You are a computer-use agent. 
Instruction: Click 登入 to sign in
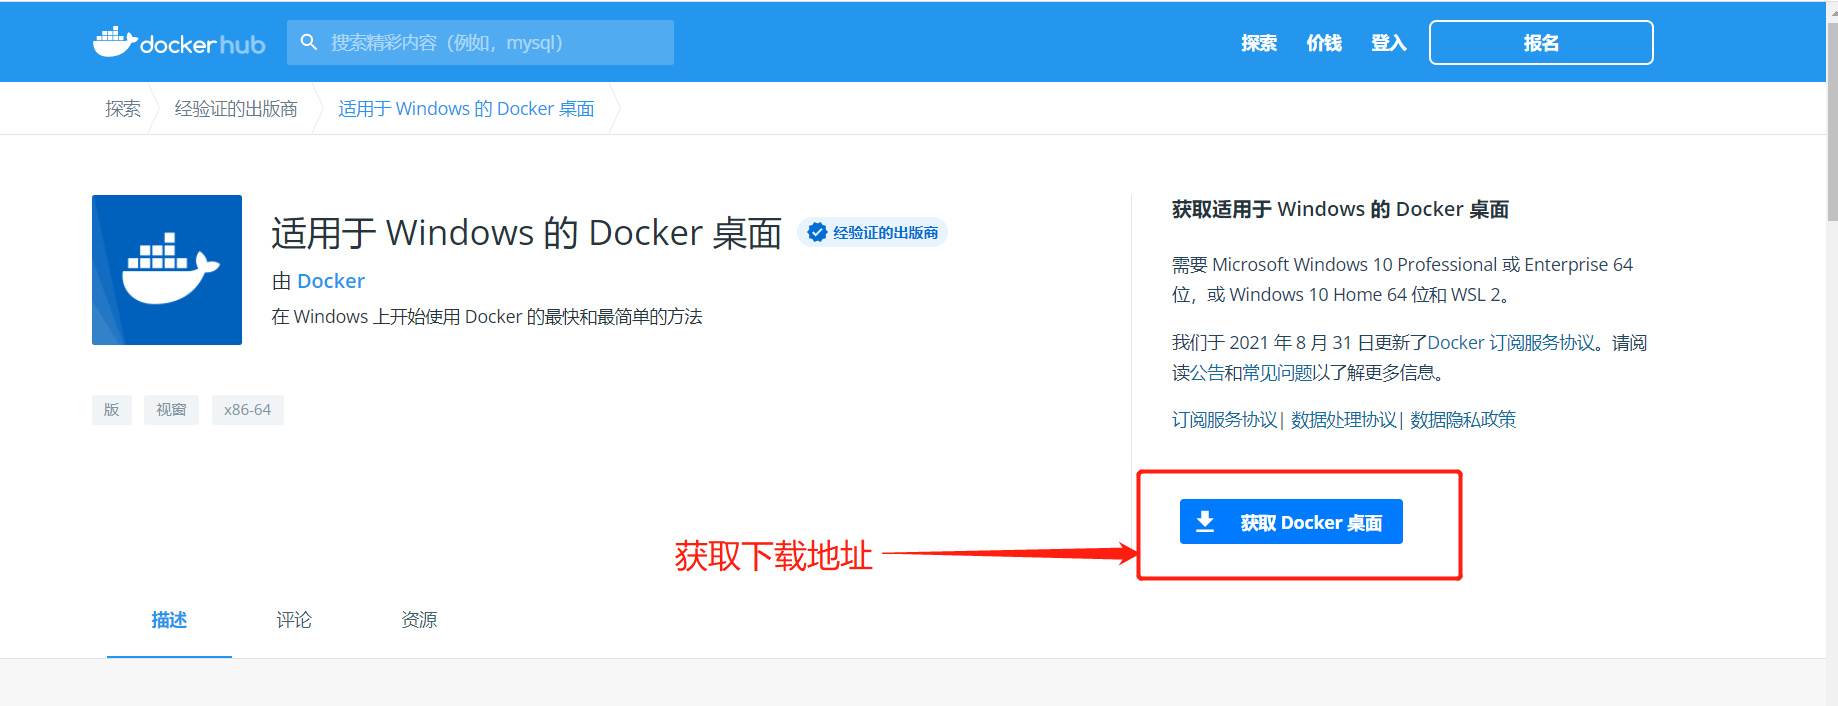point(1389,43)
